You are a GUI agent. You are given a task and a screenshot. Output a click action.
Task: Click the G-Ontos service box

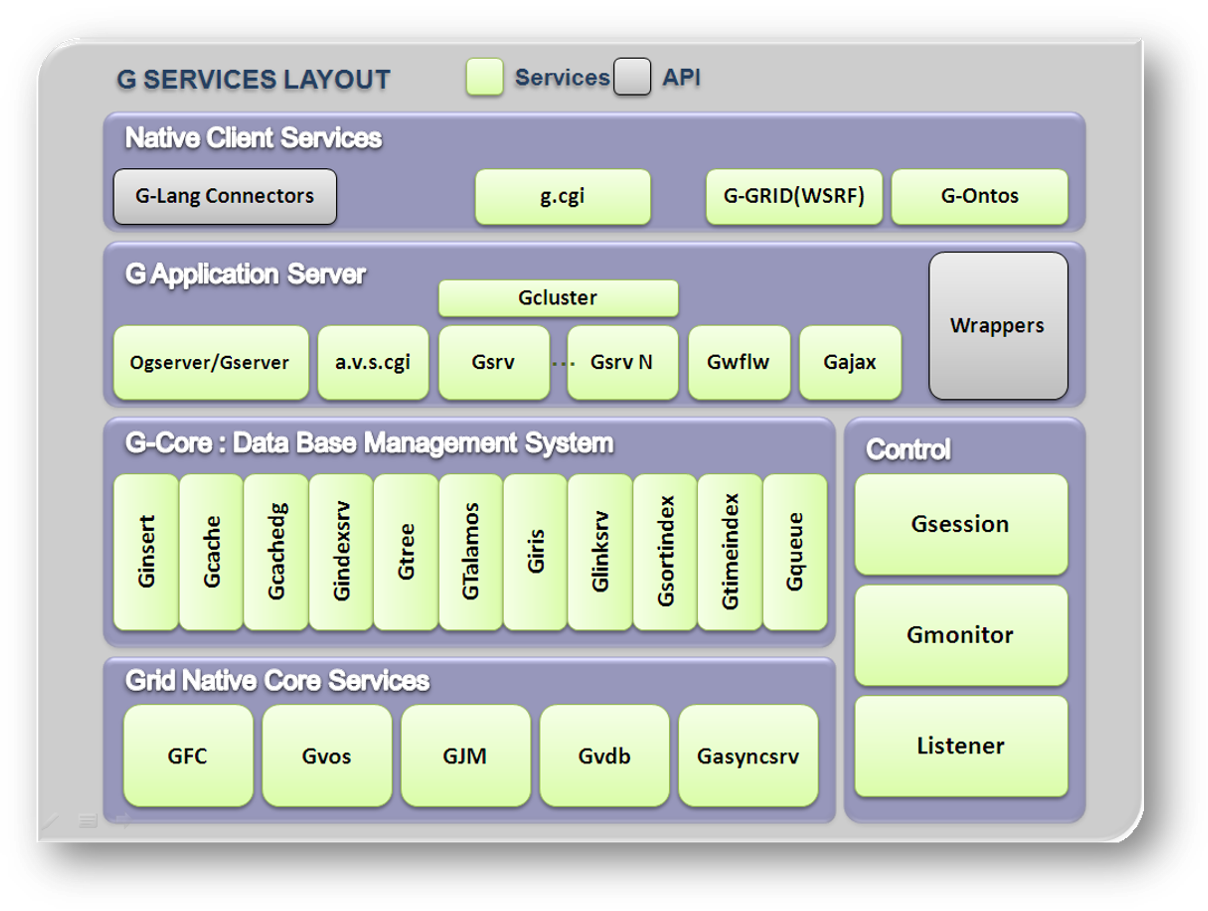pos(979,197)
